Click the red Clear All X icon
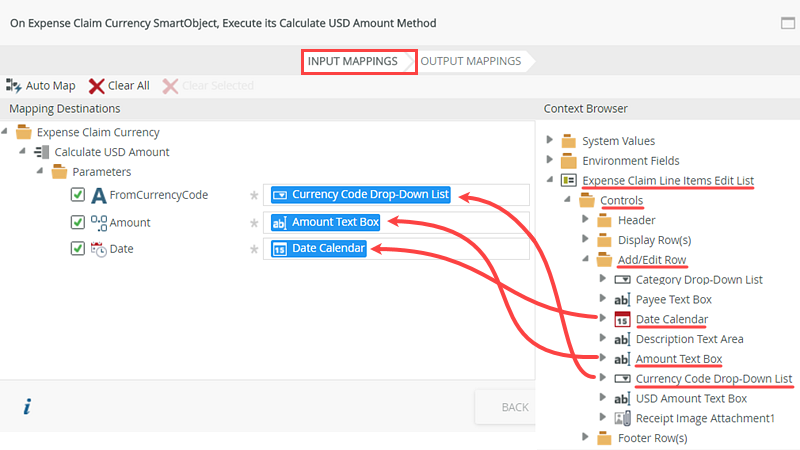Screen dimensions: 800x450 tap(96, 86)
